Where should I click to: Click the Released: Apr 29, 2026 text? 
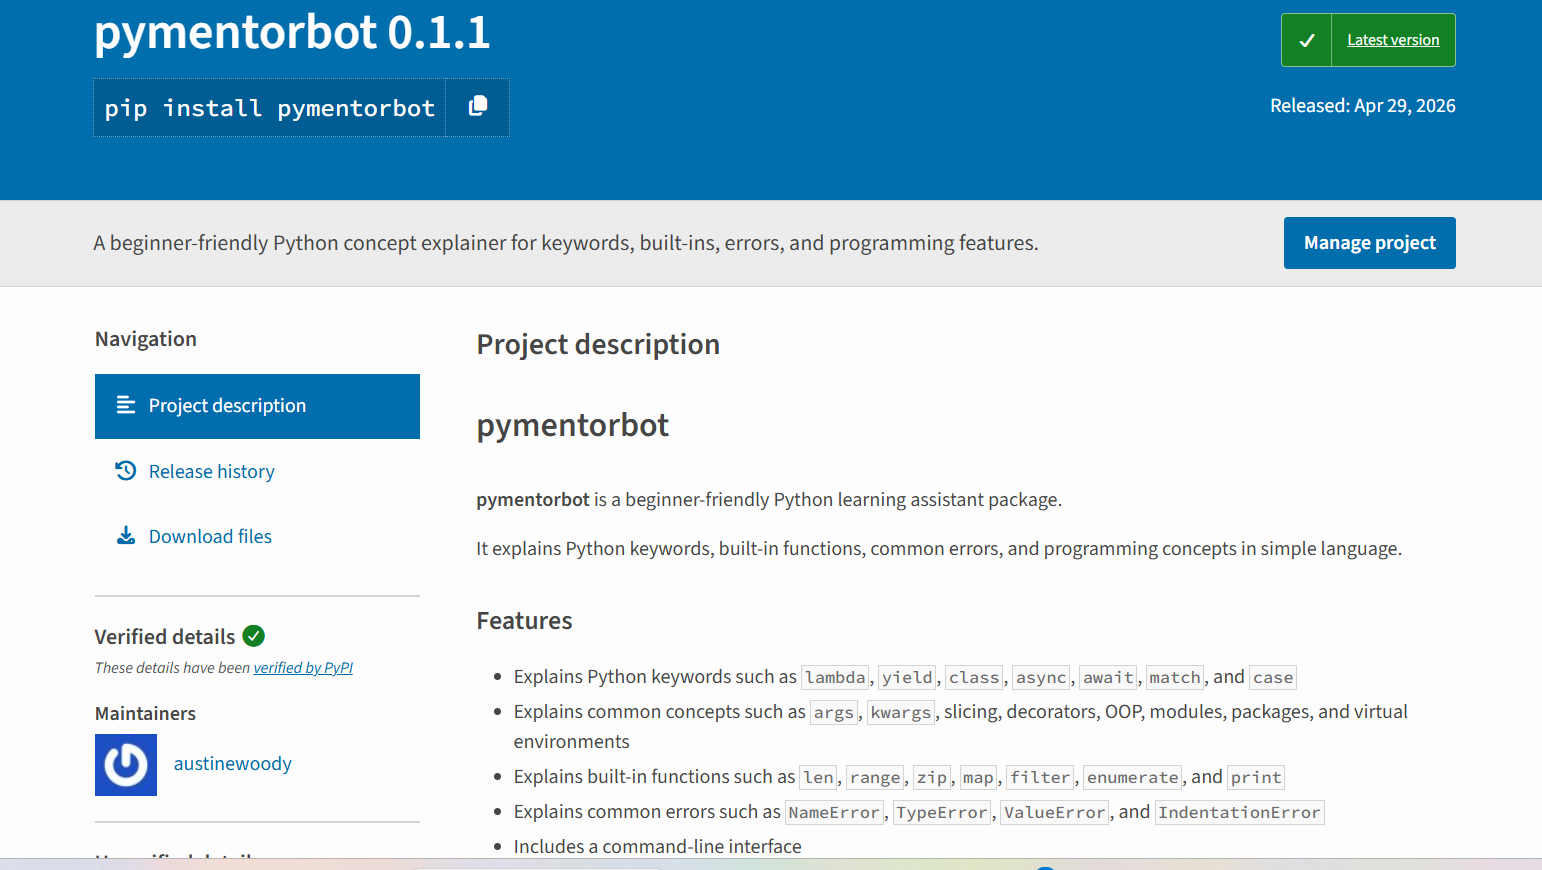tap(1363, 106)
